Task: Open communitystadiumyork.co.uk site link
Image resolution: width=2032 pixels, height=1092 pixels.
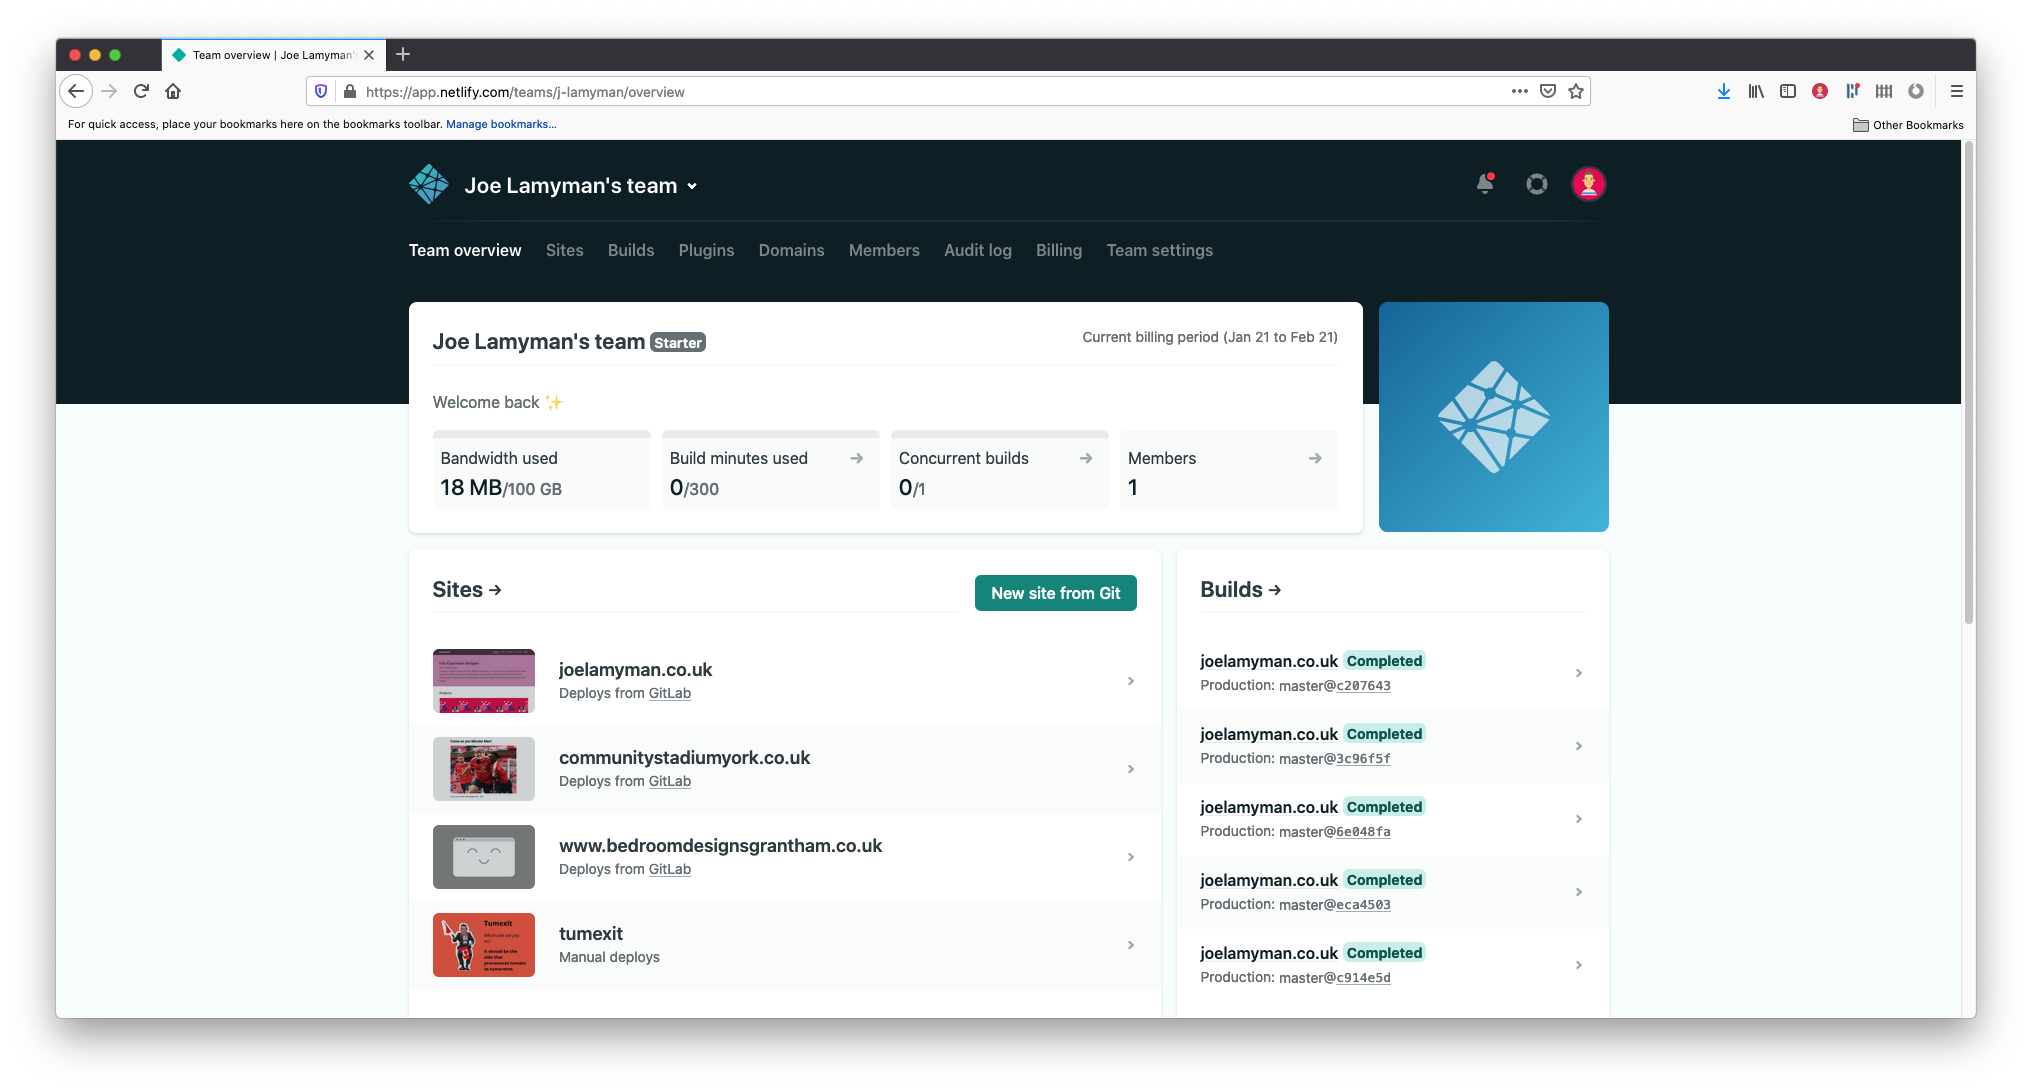Action: point(684,757)
